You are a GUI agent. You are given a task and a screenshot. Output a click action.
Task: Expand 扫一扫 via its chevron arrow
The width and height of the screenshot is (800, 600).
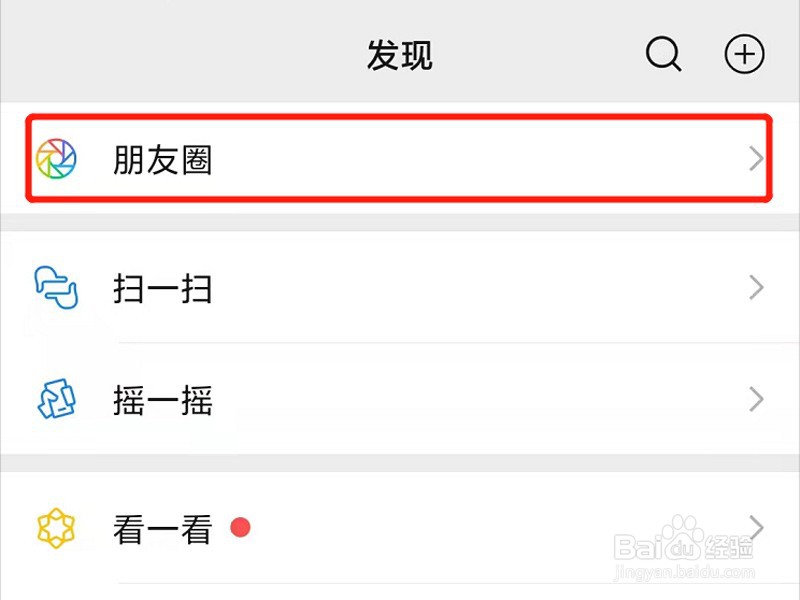[x=757, y=288]
